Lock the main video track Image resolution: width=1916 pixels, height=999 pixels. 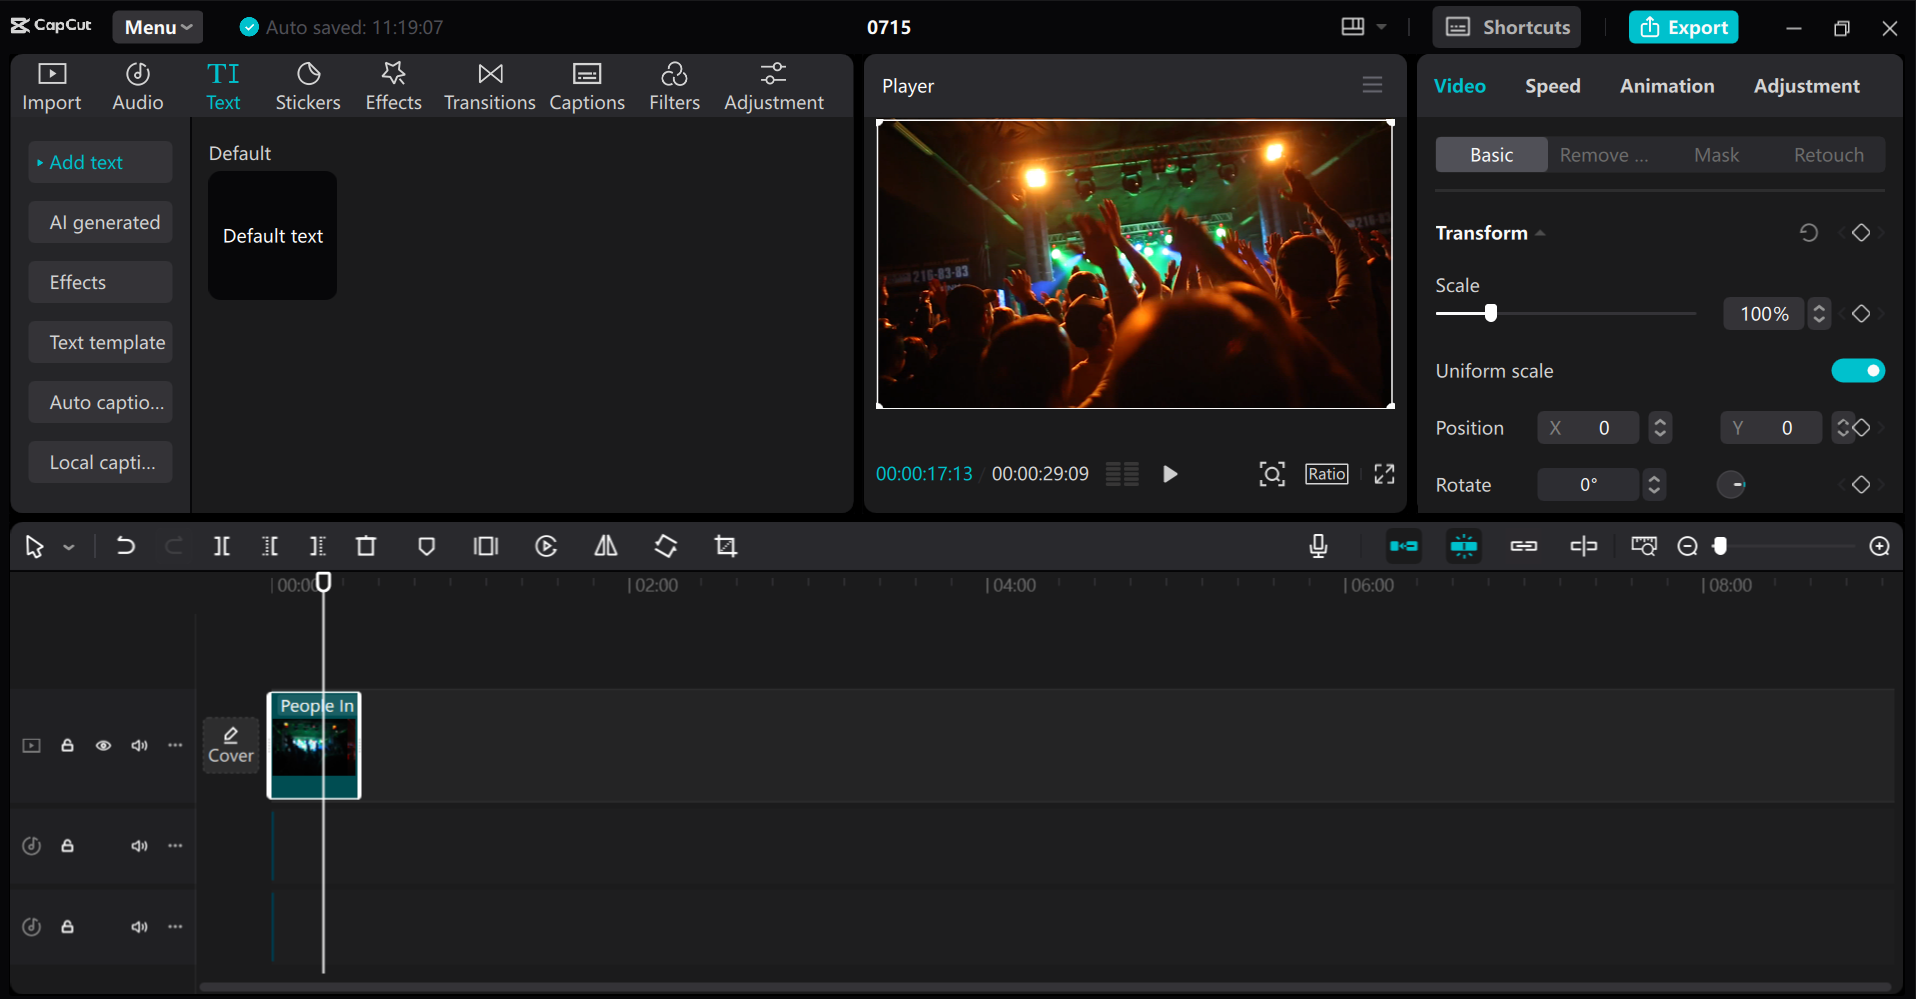(x=67, y=746)
